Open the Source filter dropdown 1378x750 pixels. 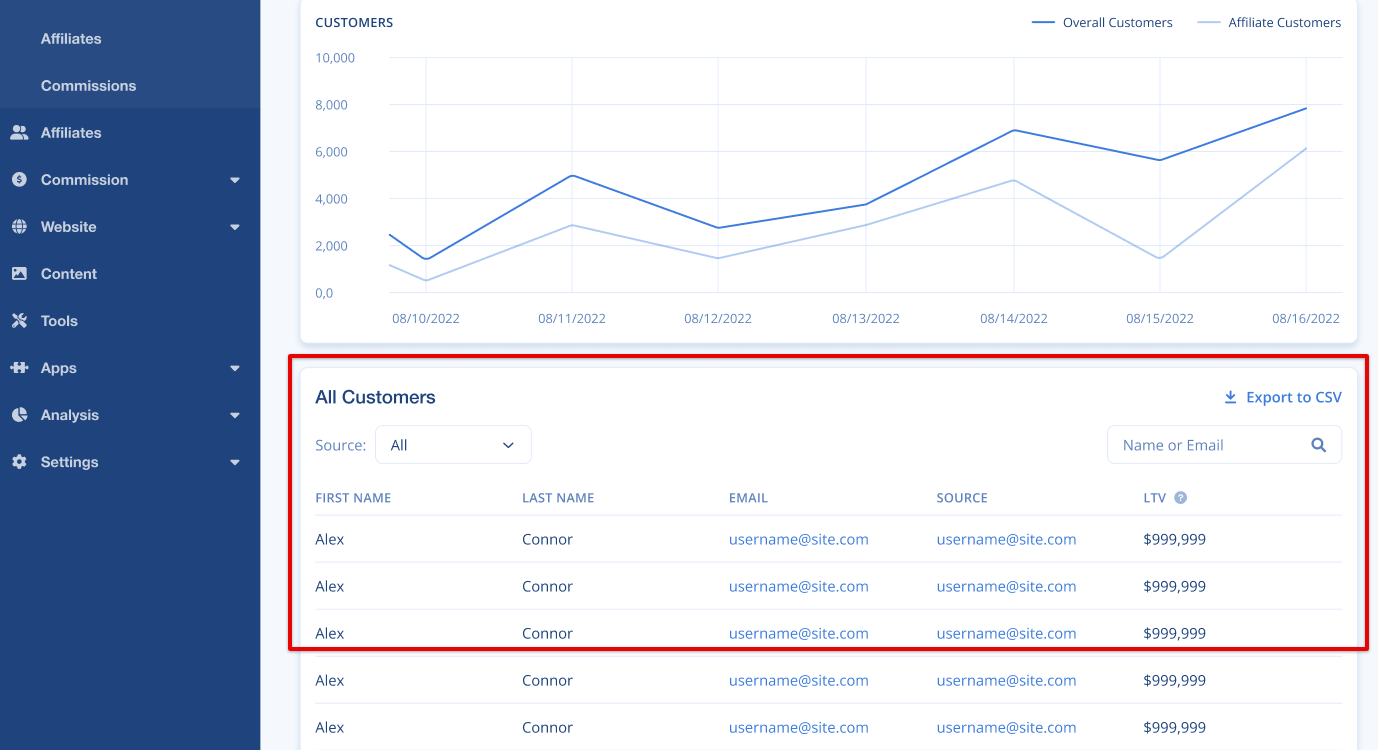pos(453,445)
